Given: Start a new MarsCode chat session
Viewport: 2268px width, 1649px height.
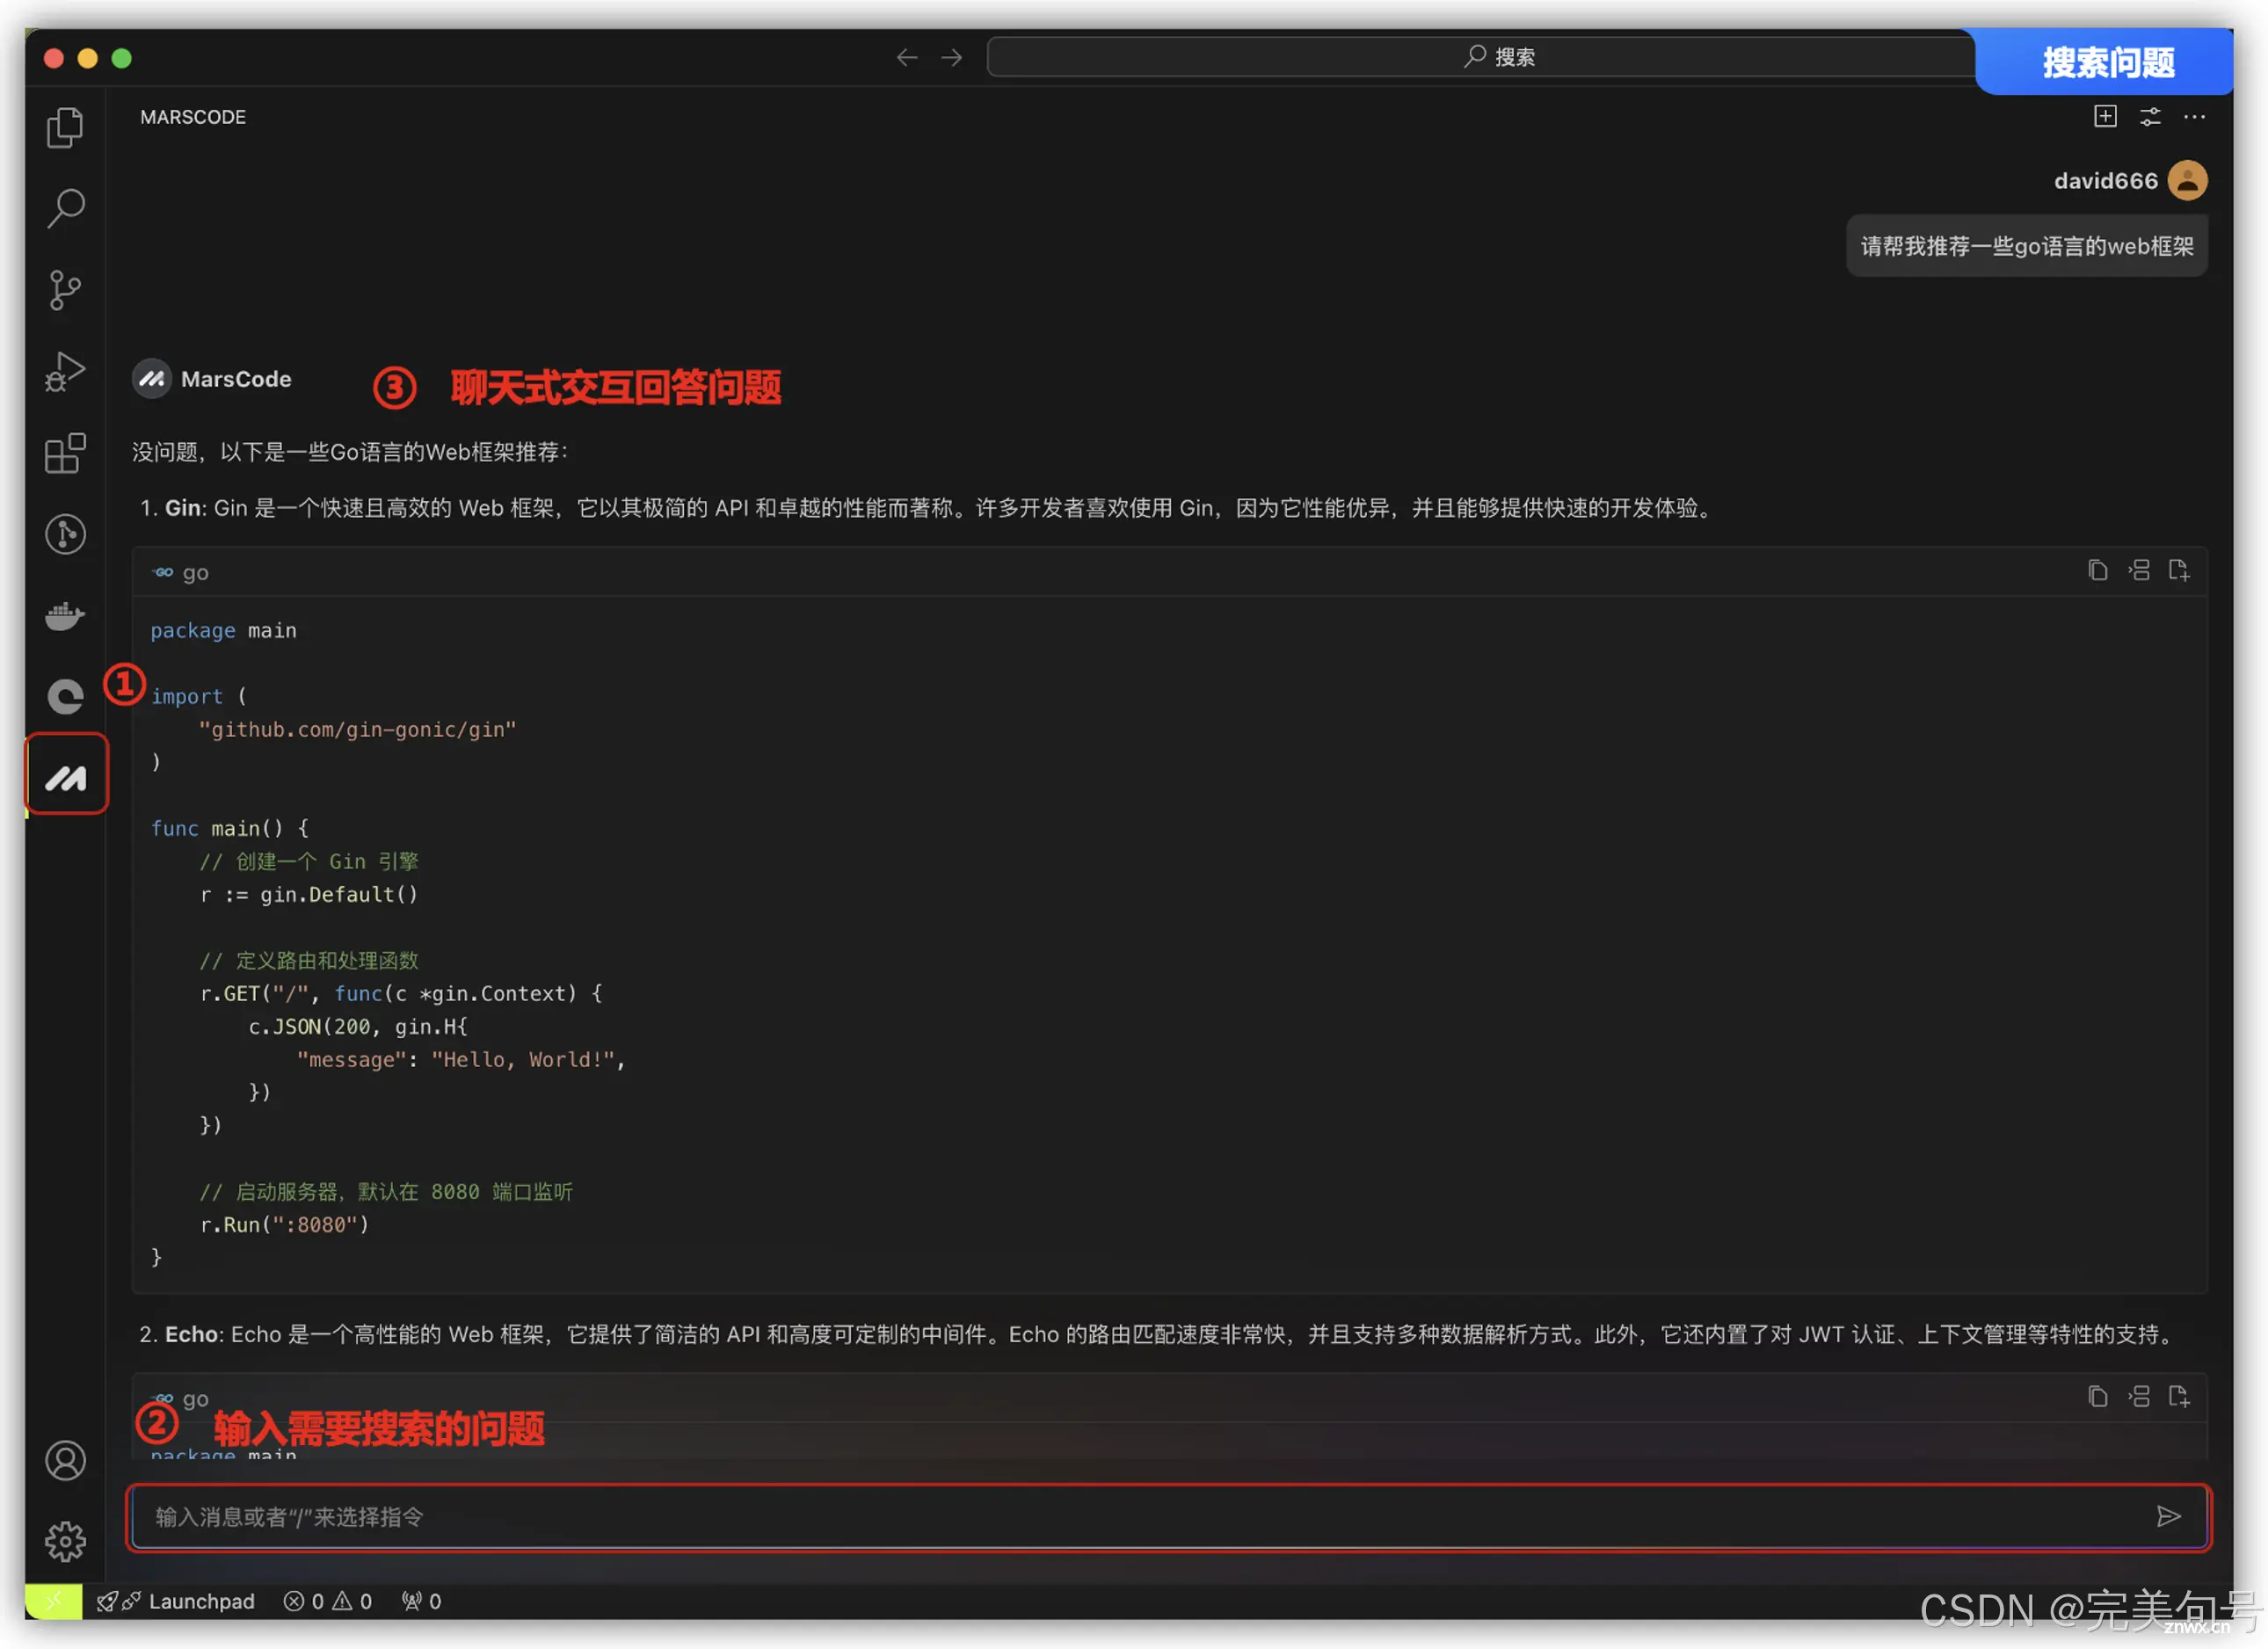Looking at the screenshot, I should 2105,117.
